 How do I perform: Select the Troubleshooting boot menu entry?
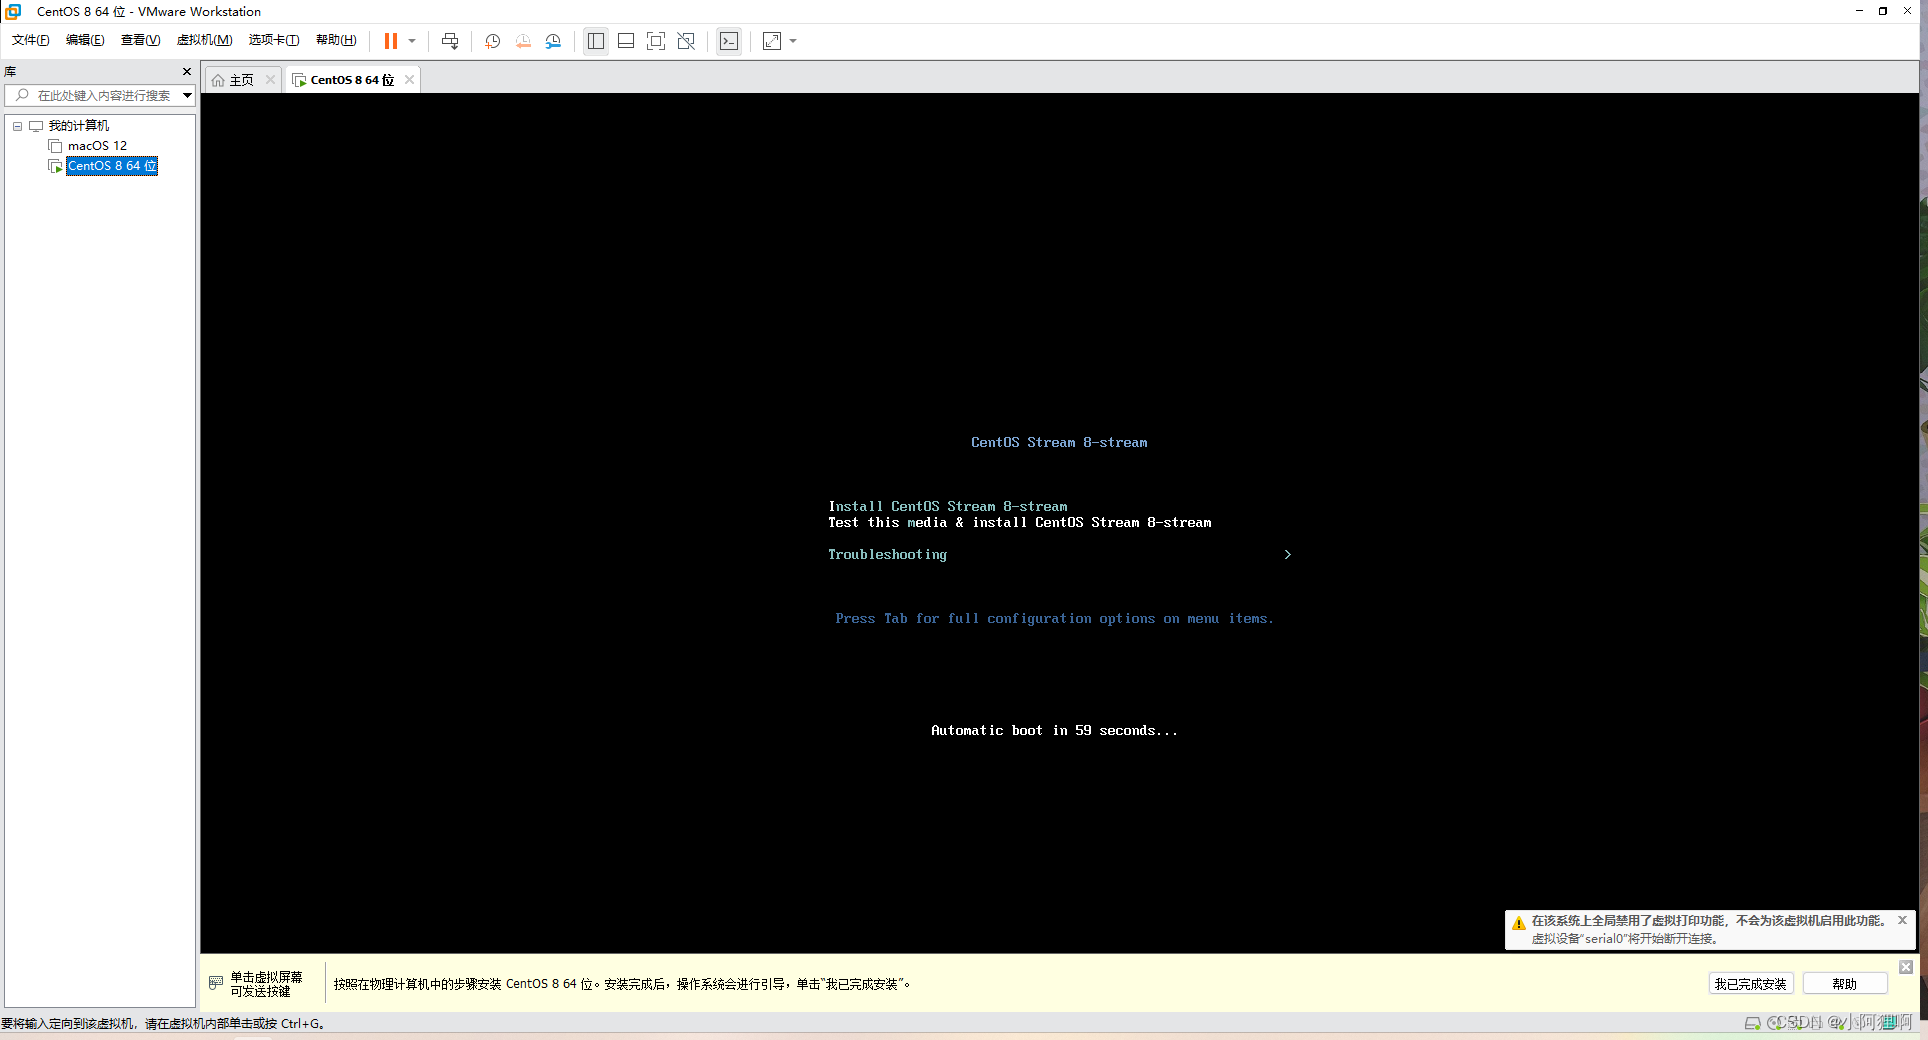887,555
